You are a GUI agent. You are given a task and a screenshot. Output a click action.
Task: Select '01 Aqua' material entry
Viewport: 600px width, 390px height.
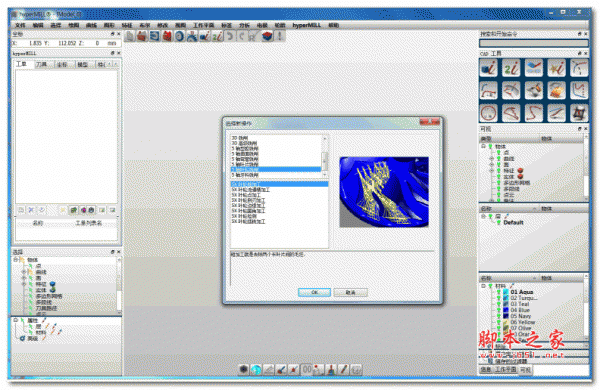click(x=522, y=292)
